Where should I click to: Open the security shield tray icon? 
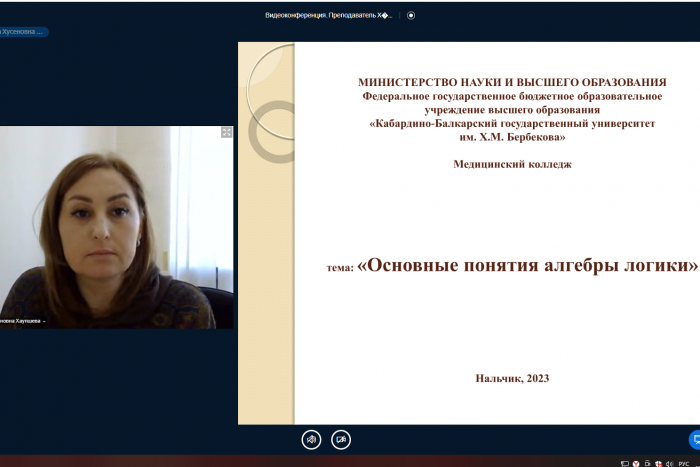click(658, 464)
